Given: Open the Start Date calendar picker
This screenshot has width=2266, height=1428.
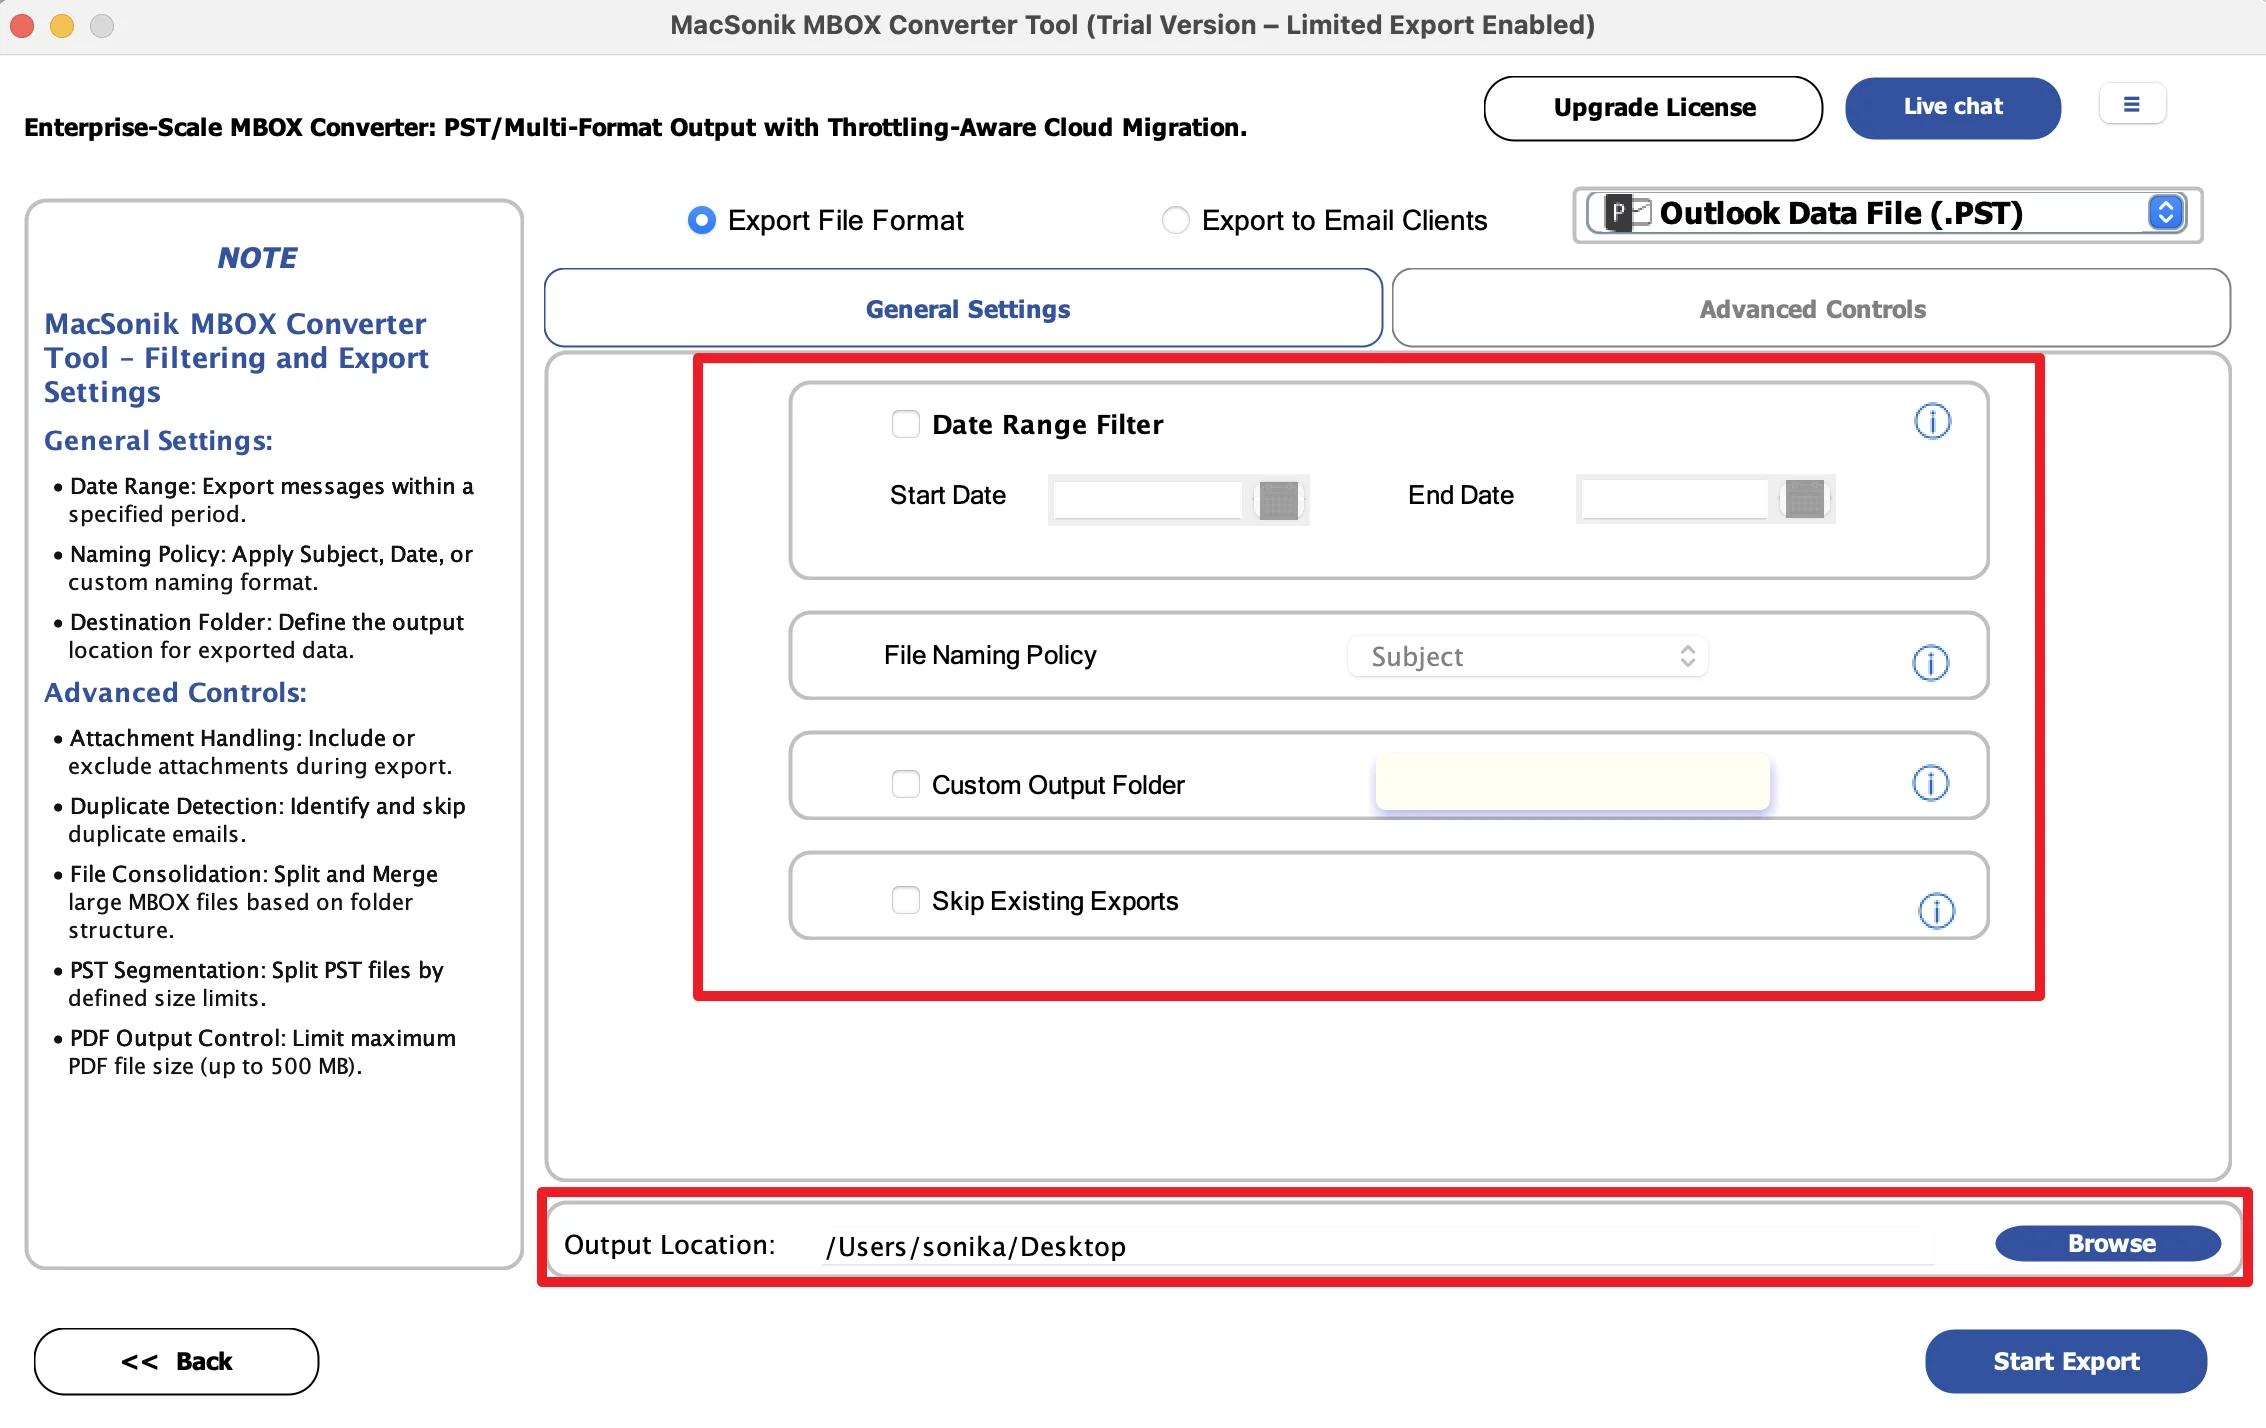Looking at the screenshot, I should pyautogui.click(x=1278, y=499).
